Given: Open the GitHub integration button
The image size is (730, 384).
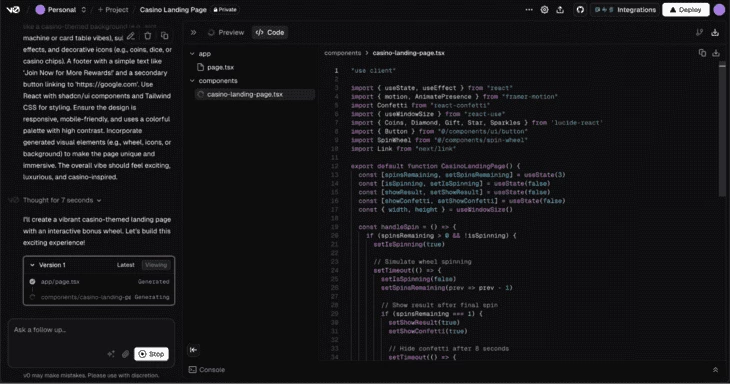Looking at the screenshot, I should (580, 10).
